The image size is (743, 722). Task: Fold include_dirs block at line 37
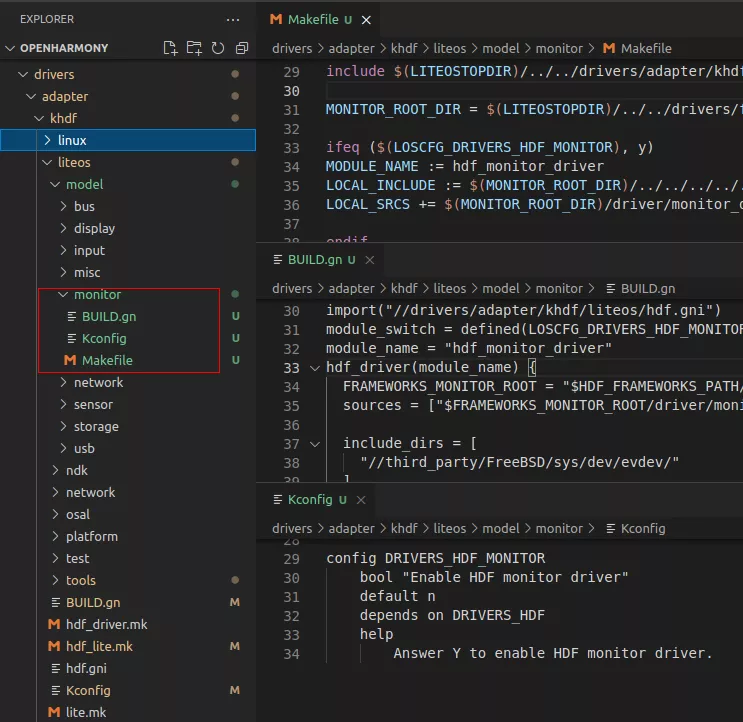[315, 444]
